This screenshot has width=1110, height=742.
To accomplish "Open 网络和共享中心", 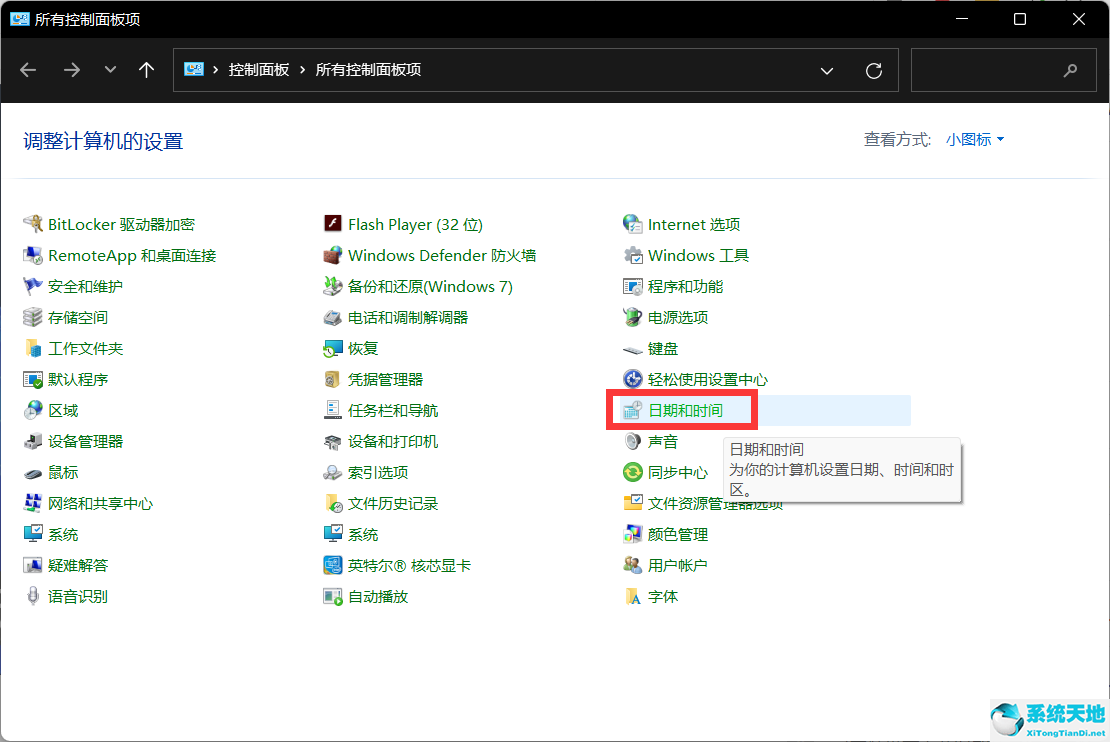I will click(100, 503).
